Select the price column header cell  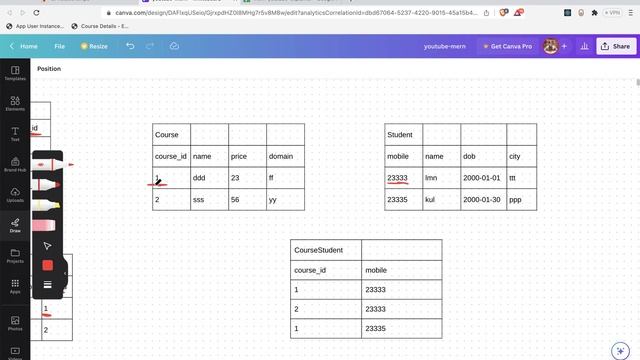pyautogui.click(x=247, y=156)
